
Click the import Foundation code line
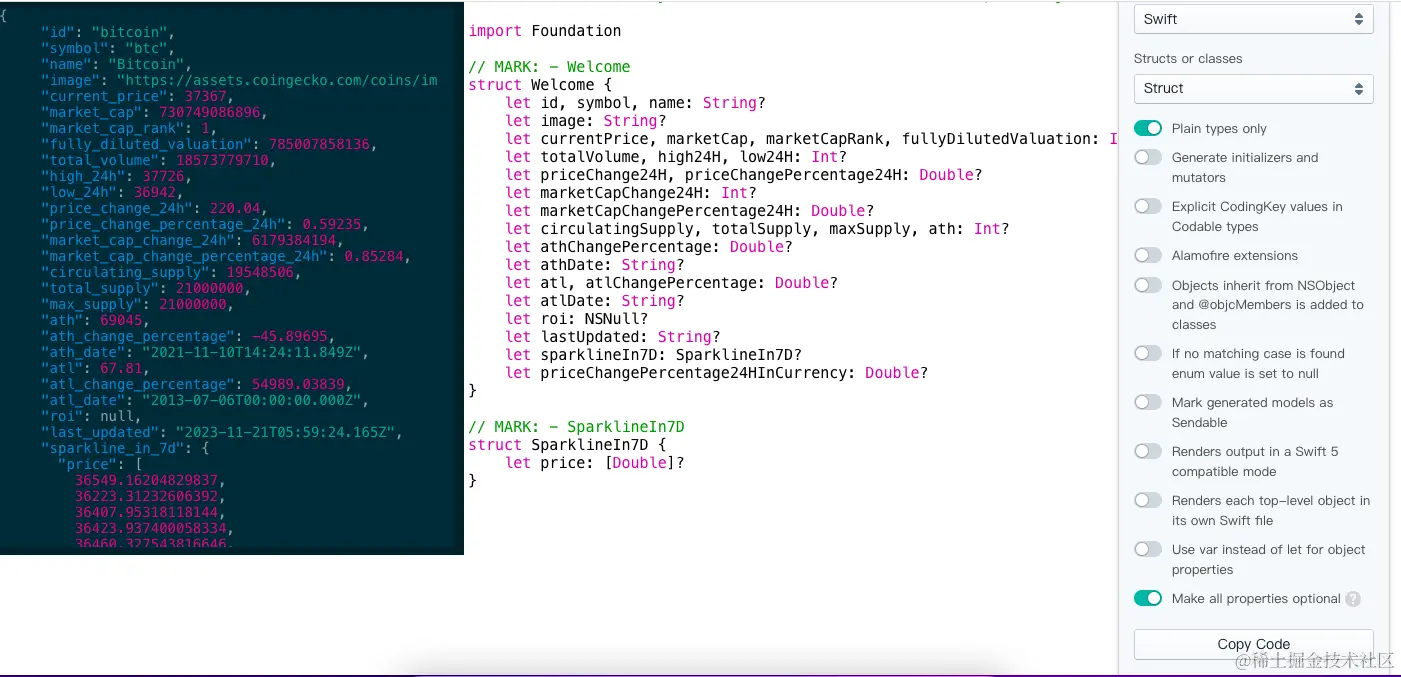click(x=545, y=31)
